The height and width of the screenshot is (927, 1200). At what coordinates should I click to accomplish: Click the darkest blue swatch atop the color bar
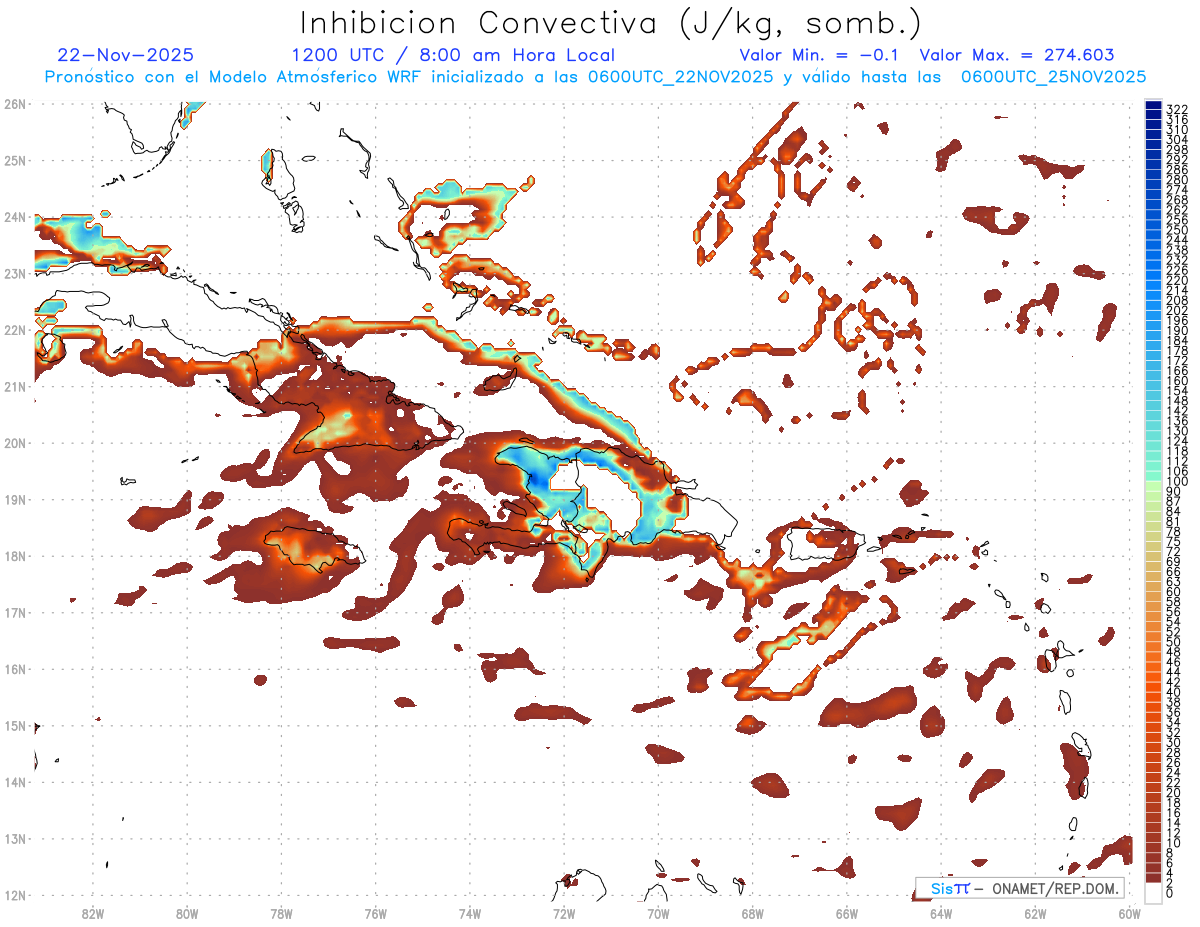1153,105
